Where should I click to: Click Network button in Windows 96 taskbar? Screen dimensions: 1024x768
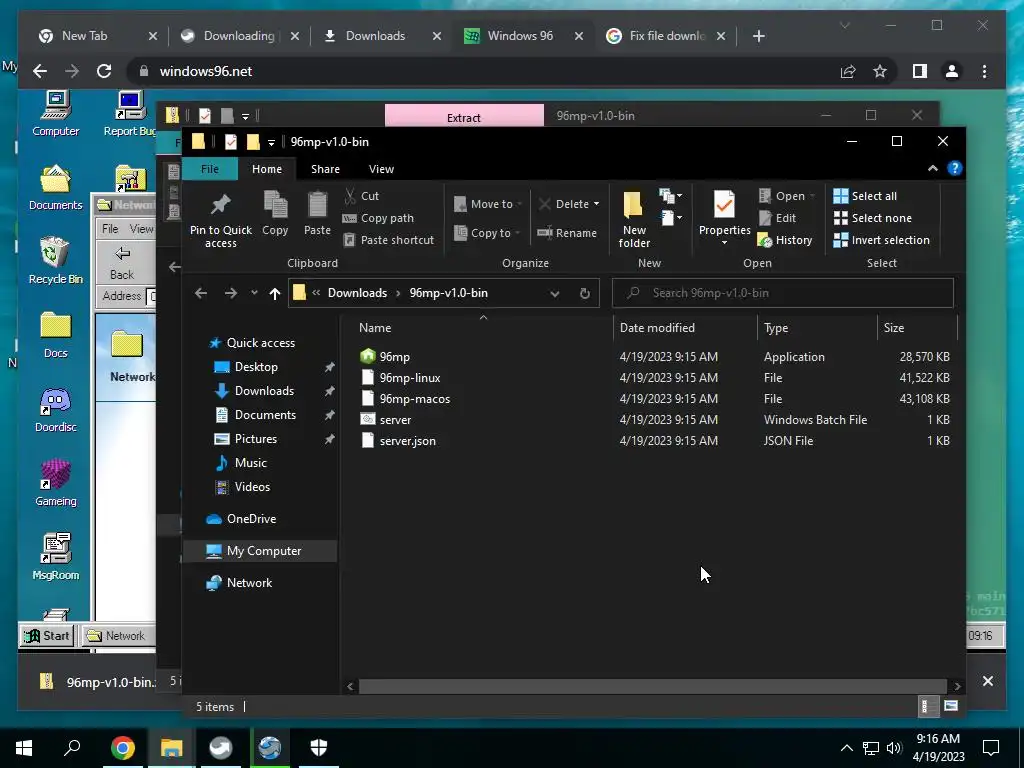pyautogui.click(x=118, y=635)
